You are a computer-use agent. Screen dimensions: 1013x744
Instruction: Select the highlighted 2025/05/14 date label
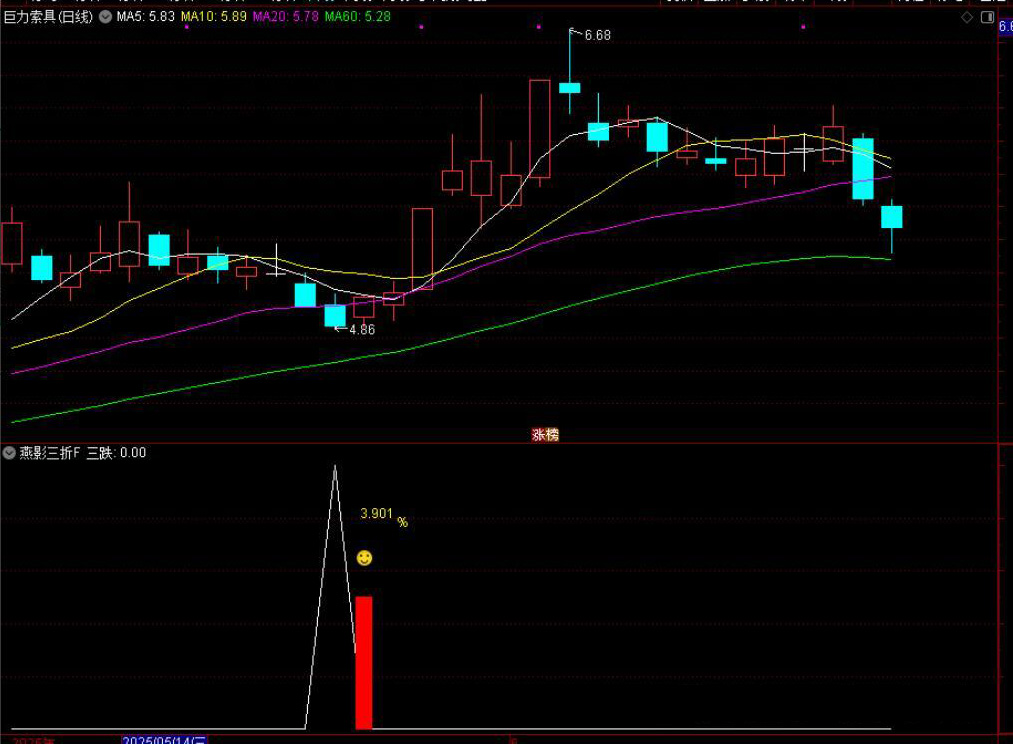click(164, 739)
